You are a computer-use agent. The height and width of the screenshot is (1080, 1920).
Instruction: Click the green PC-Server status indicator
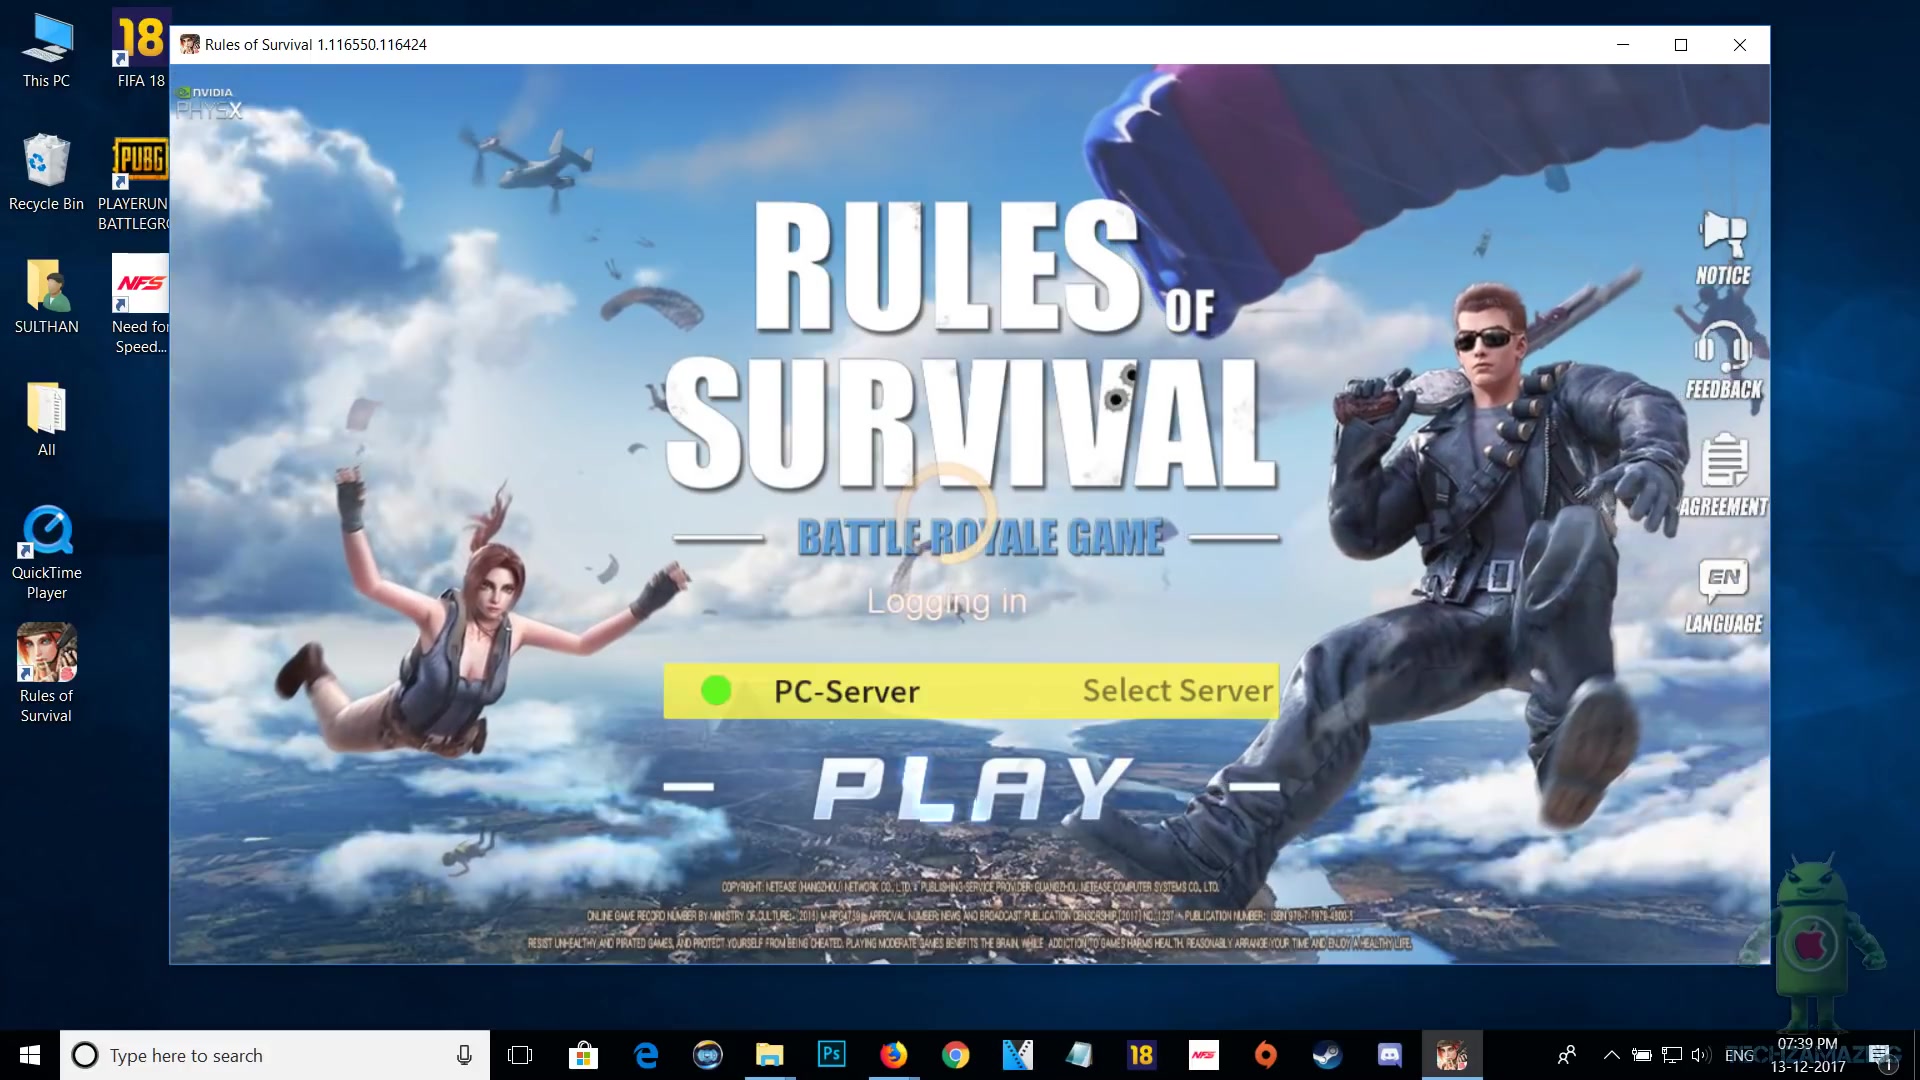(x=716, y=690)
